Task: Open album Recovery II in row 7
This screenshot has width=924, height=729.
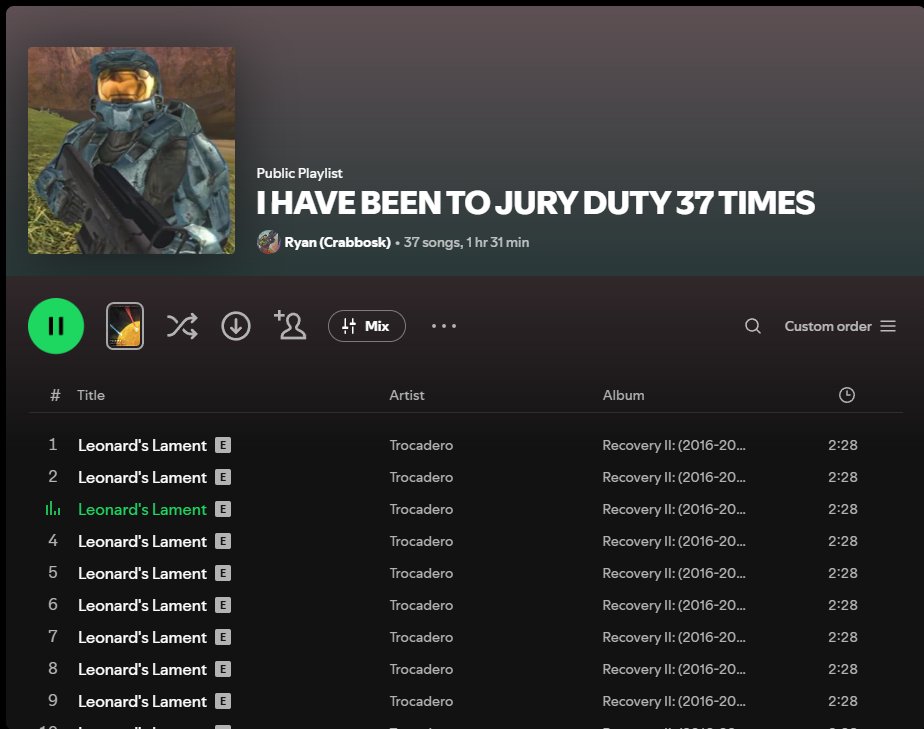Action: coord(674,637)
